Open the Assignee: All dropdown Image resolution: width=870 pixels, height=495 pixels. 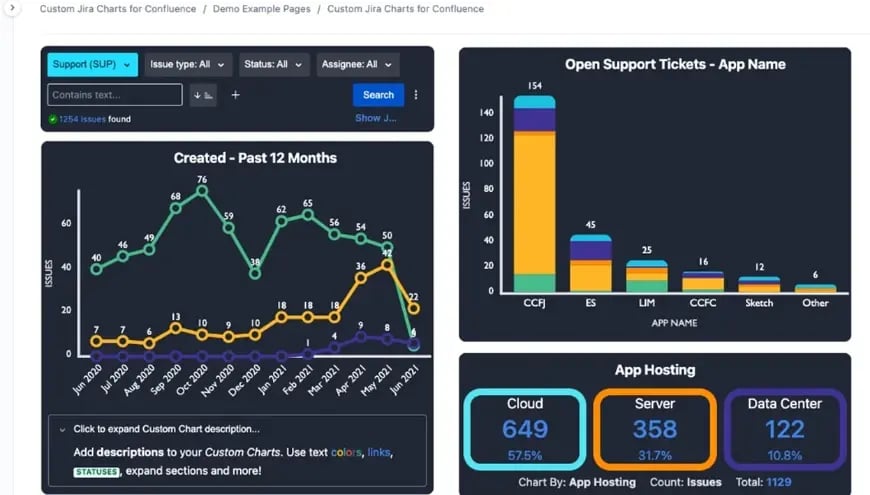coord(357,64)
